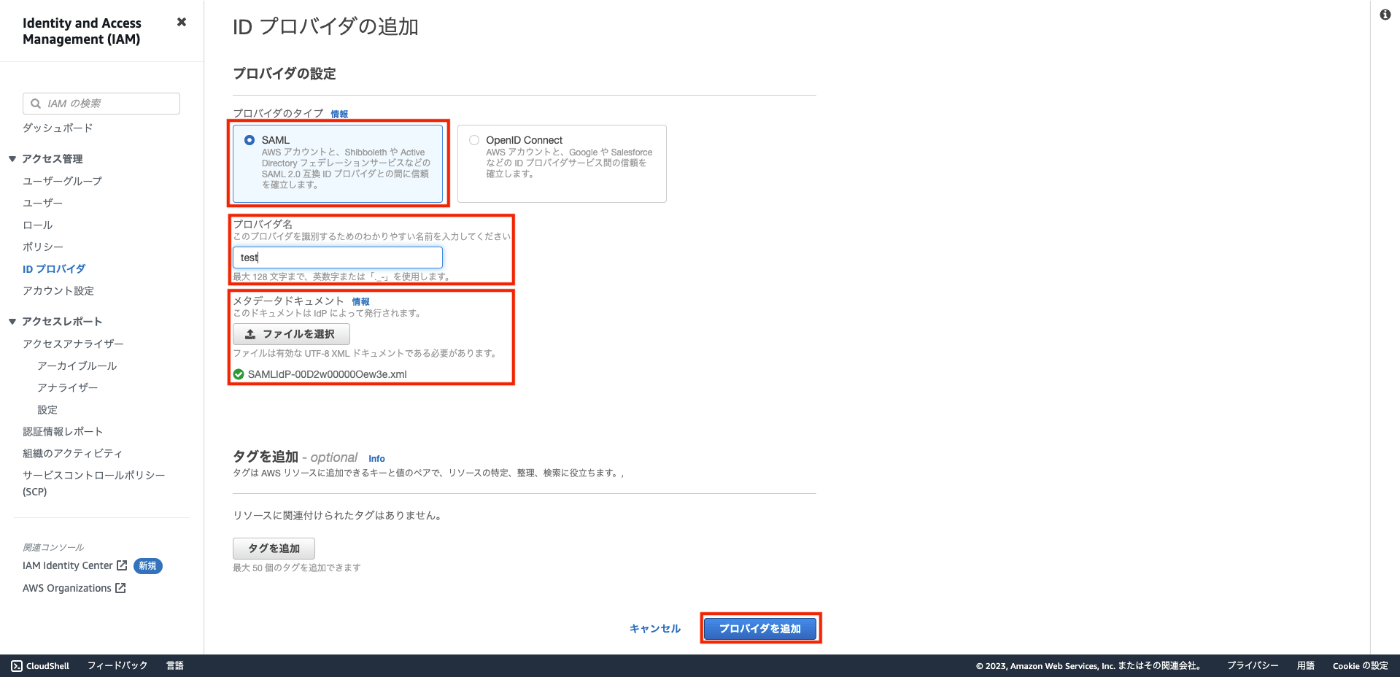
Task: Open アカウント設定 in sidebar
Action: pyautogui.click(x=58, y=291)
